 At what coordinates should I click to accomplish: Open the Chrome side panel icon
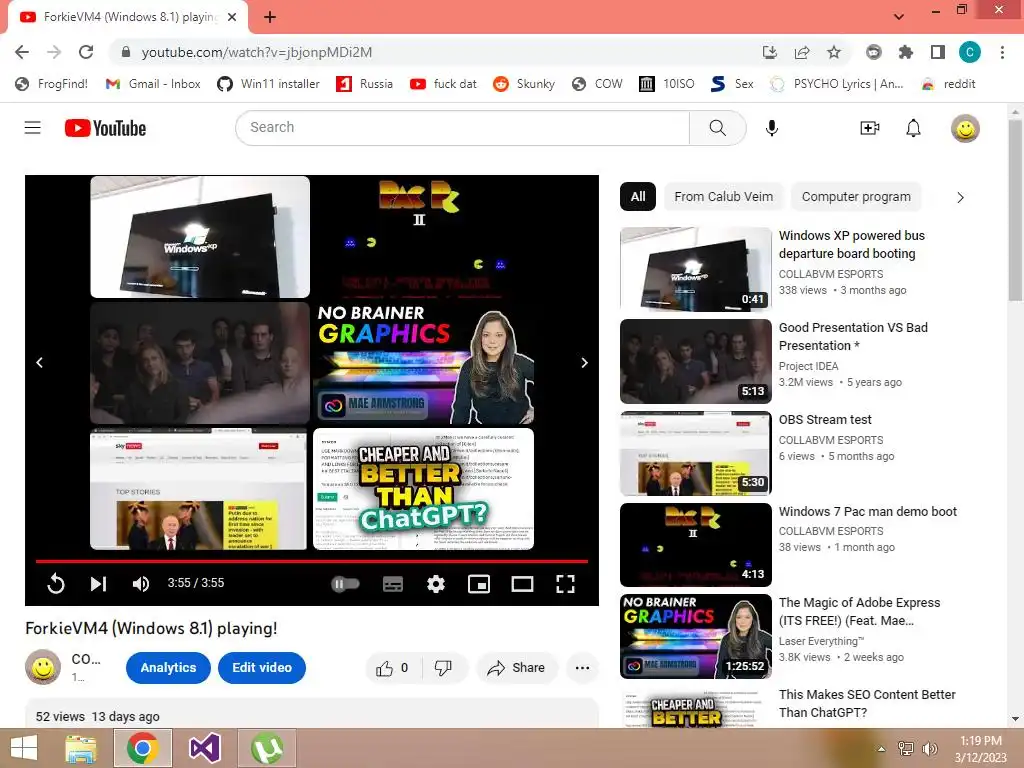pyautogui.click(x=938, y=52)
